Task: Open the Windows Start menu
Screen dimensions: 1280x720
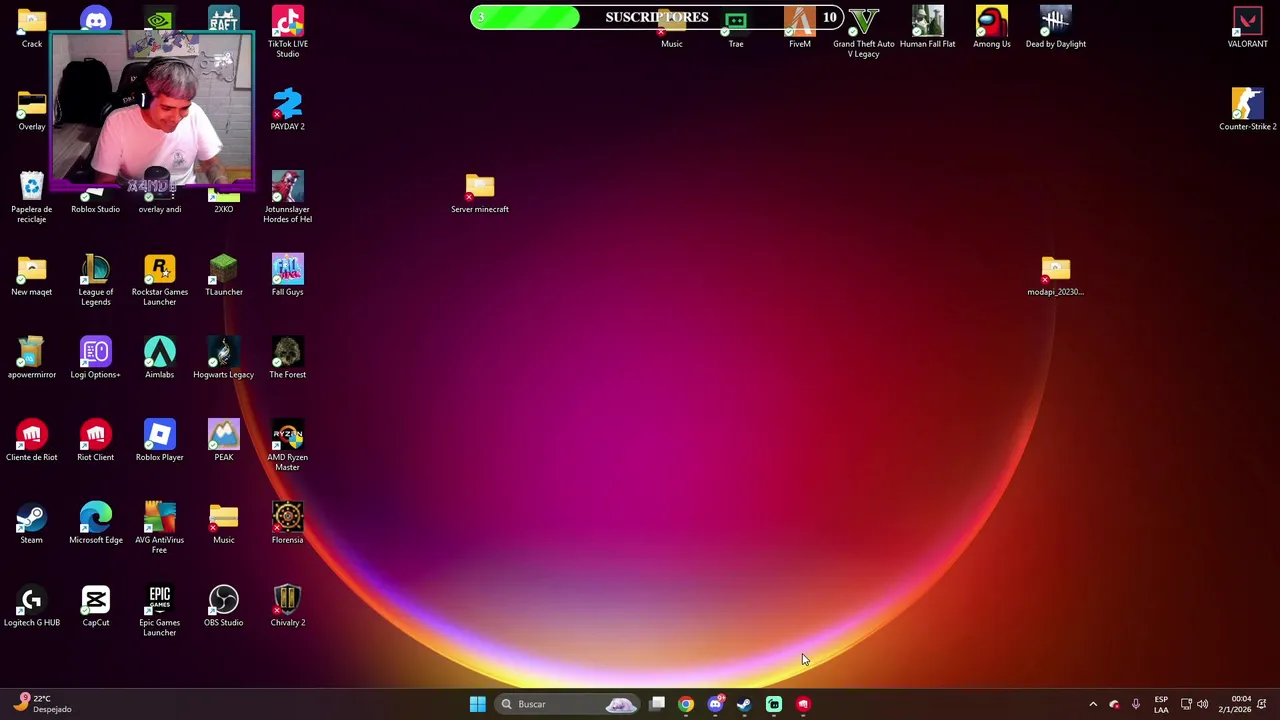Action: pyautogui.click(x=478, y=704)
